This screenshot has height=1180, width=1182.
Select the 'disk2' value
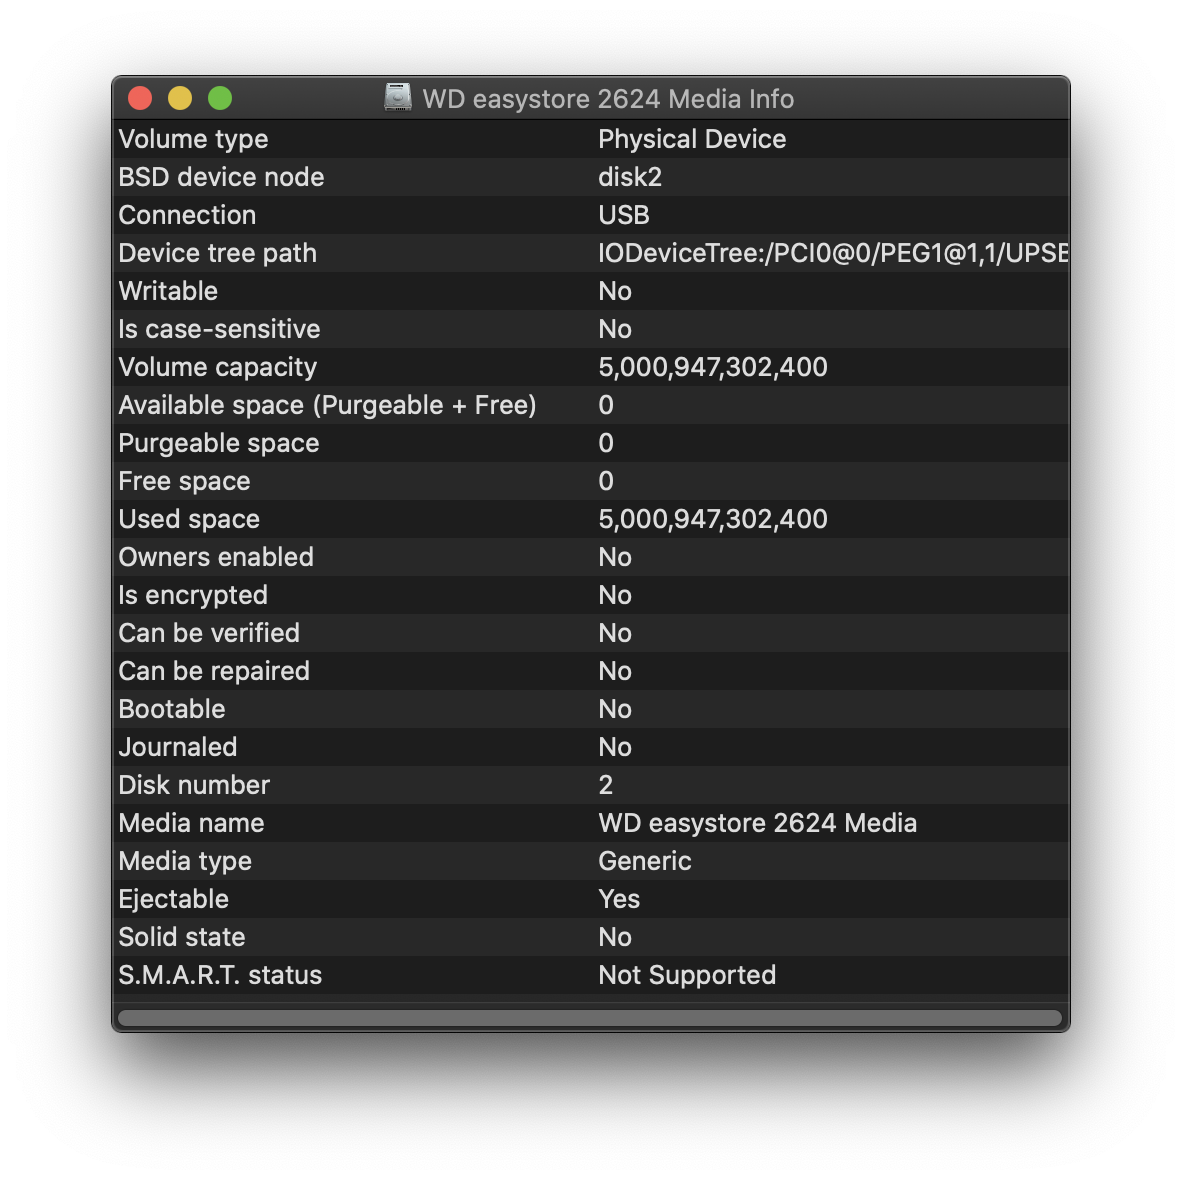click(630, 177)
